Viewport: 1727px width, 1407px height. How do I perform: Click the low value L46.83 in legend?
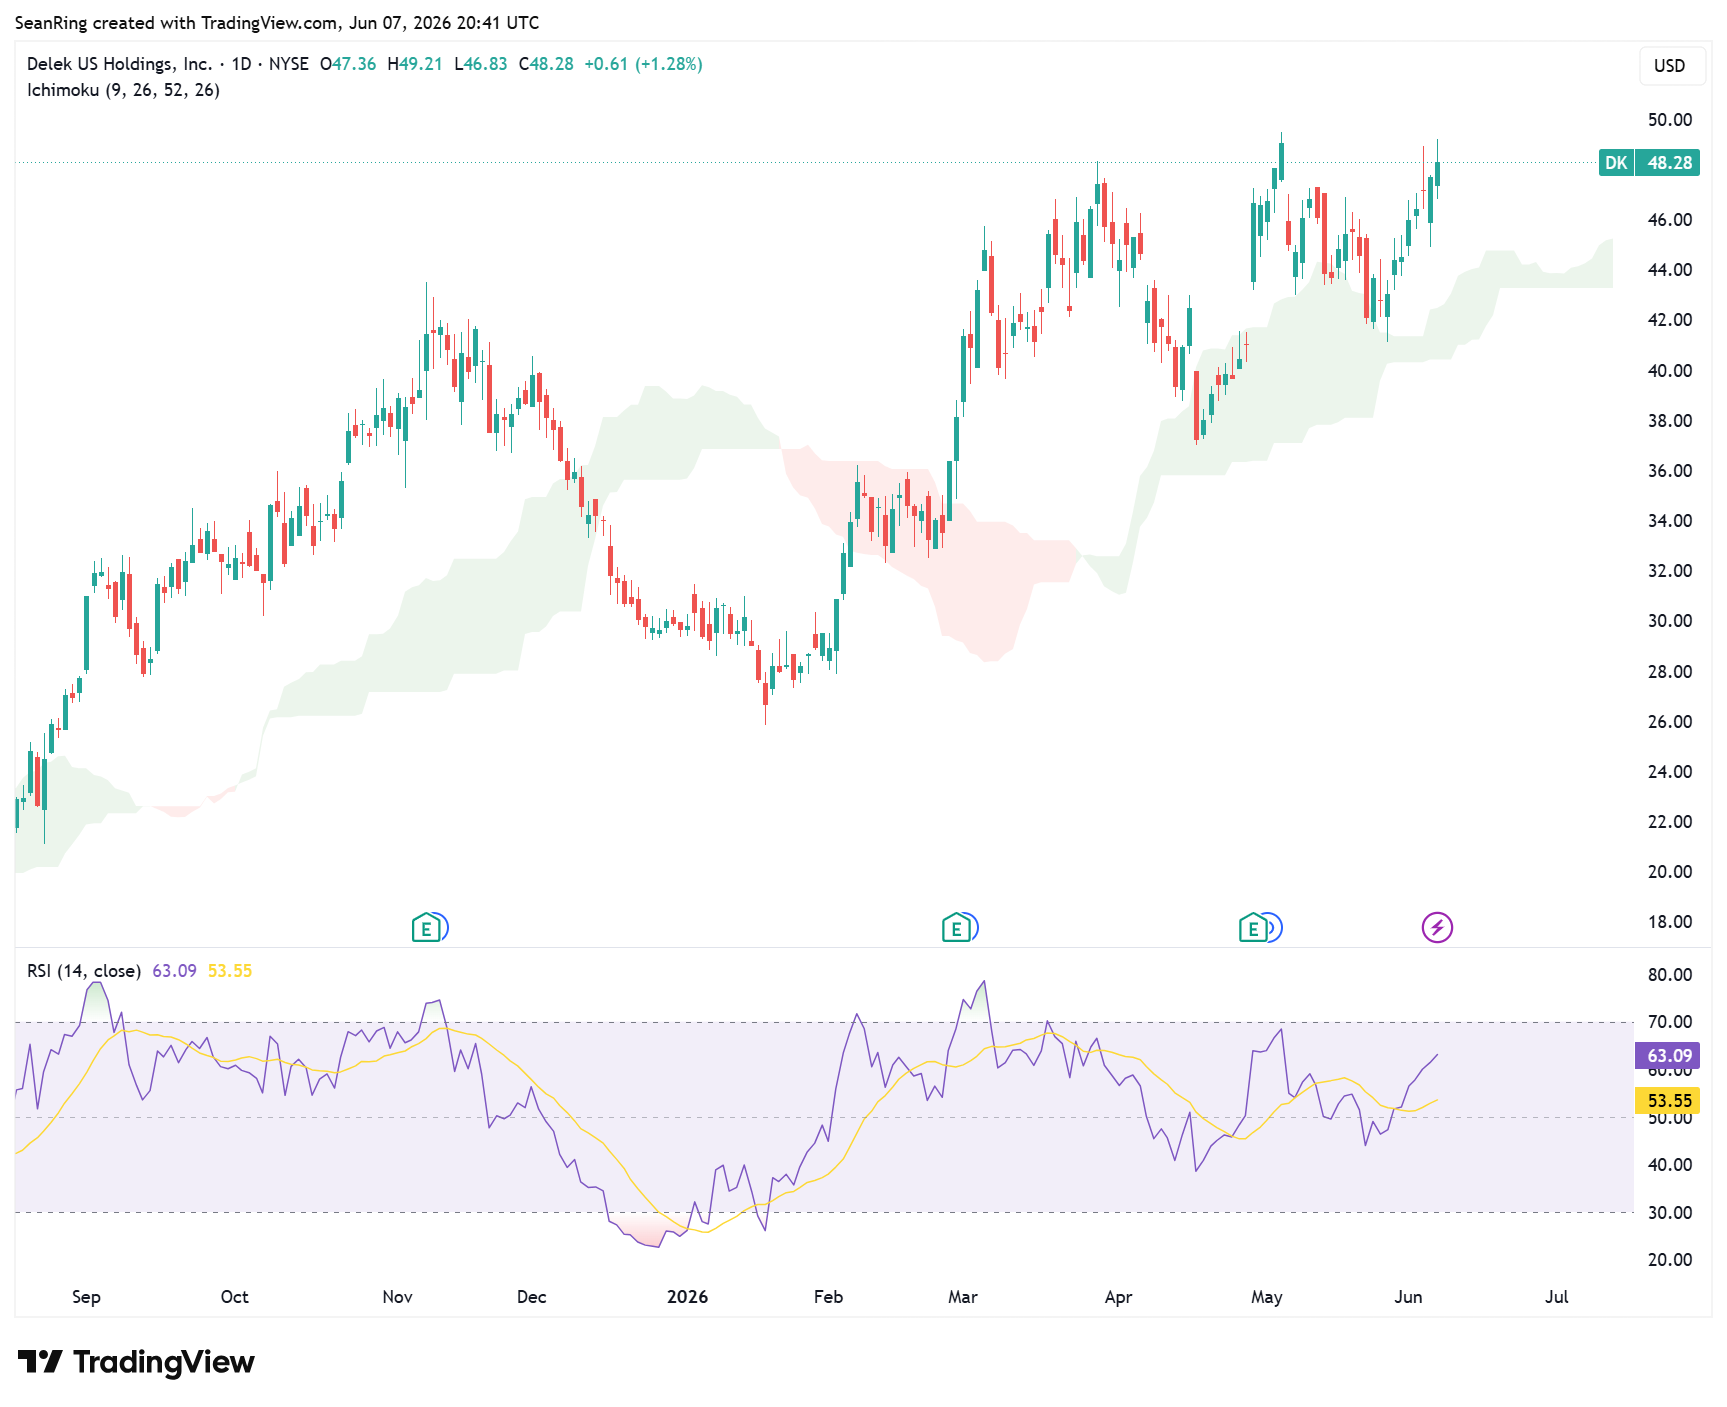tap(481, 64)
